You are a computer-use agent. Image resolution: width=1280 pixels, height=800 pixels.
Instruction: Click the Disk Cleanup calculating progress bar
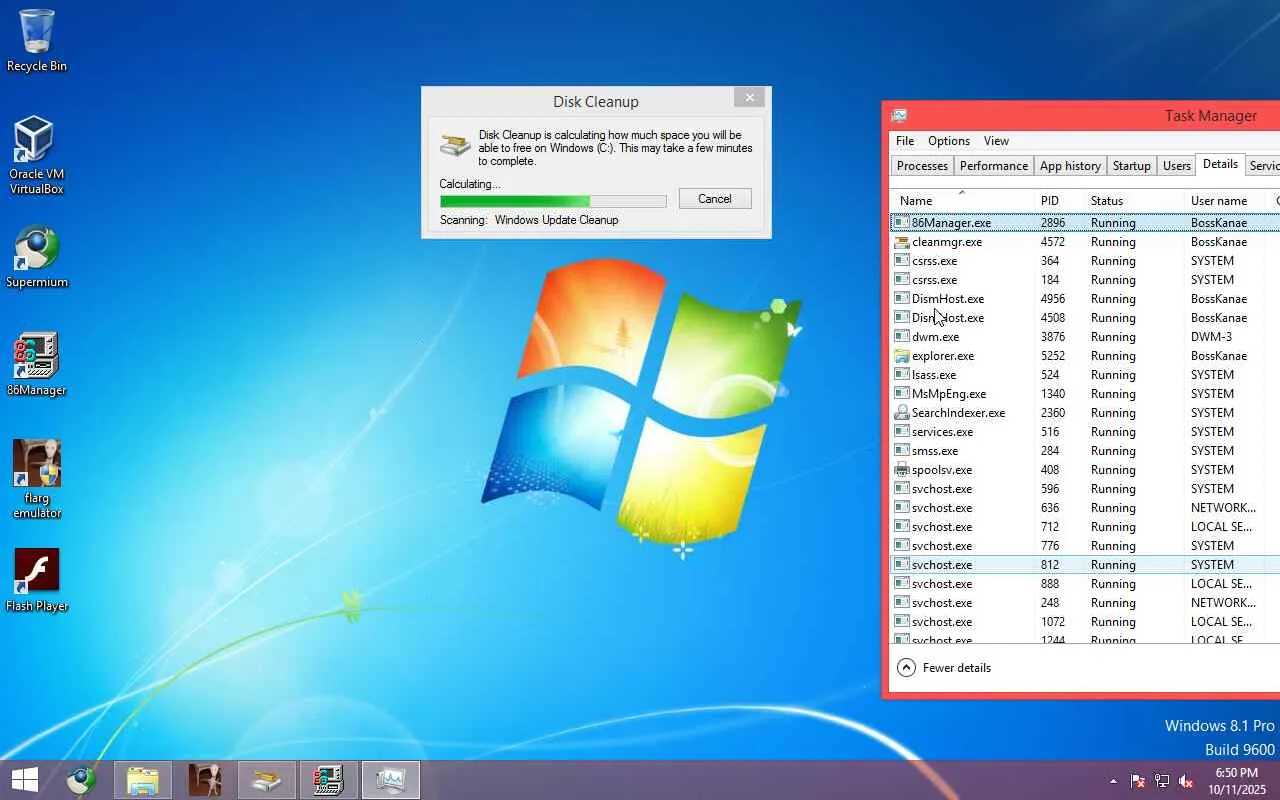point(553,201)
